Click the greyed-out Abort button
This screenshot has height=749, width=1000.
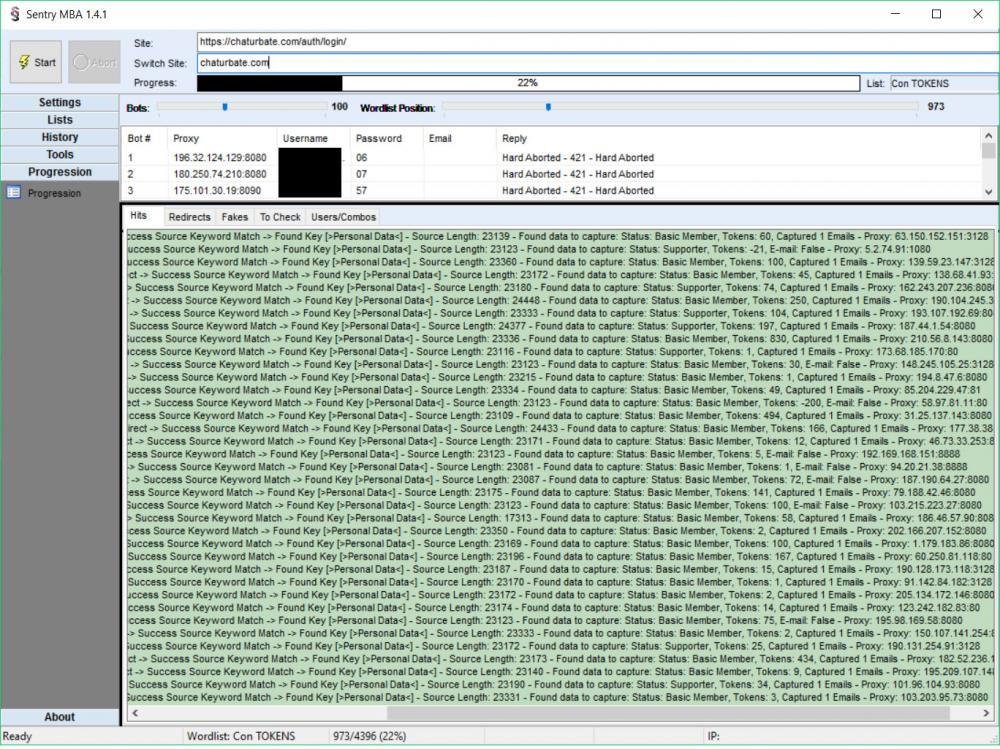coord(94,62)
